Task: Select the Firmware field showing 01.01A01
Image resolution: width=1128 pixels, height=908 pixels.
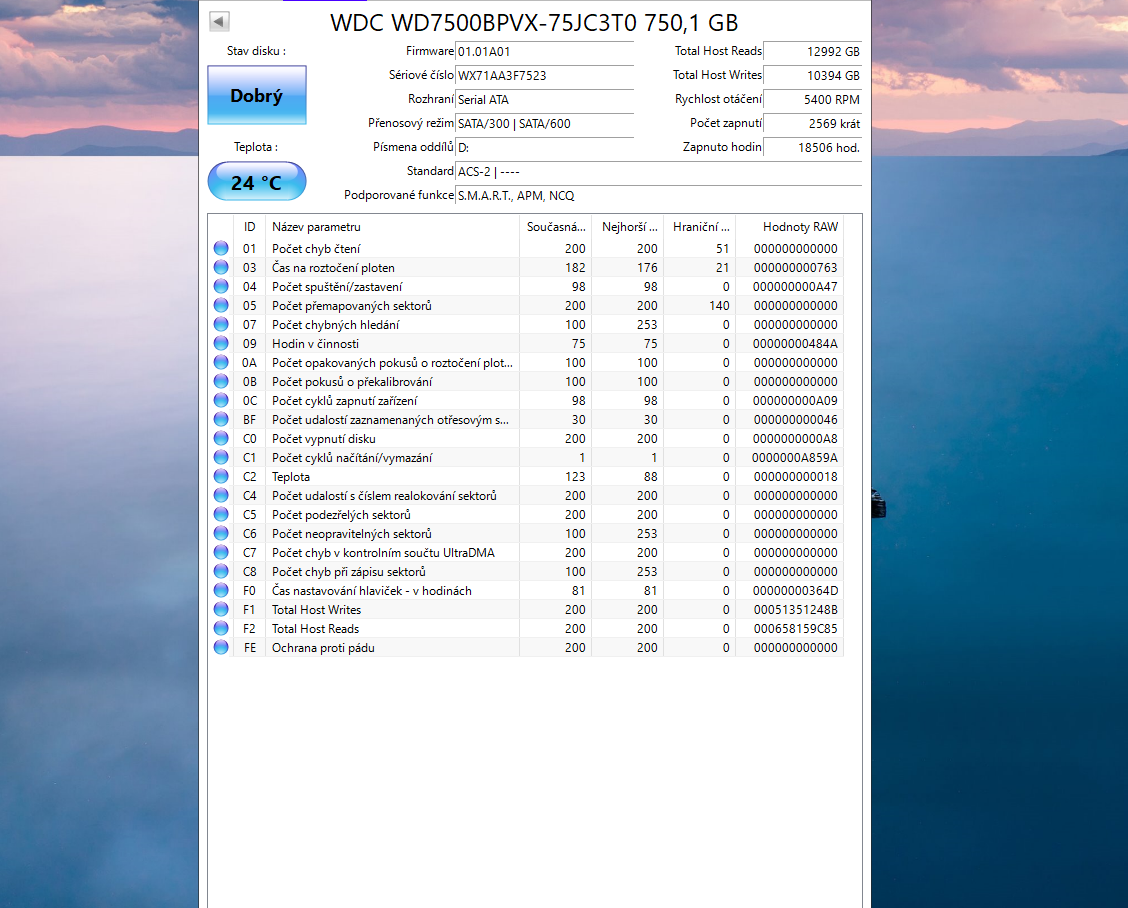Action: (x=544, y=51)
